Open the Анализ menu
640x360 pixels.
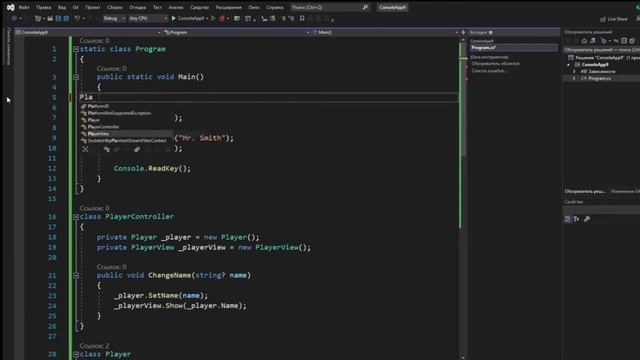click(176, 7)
